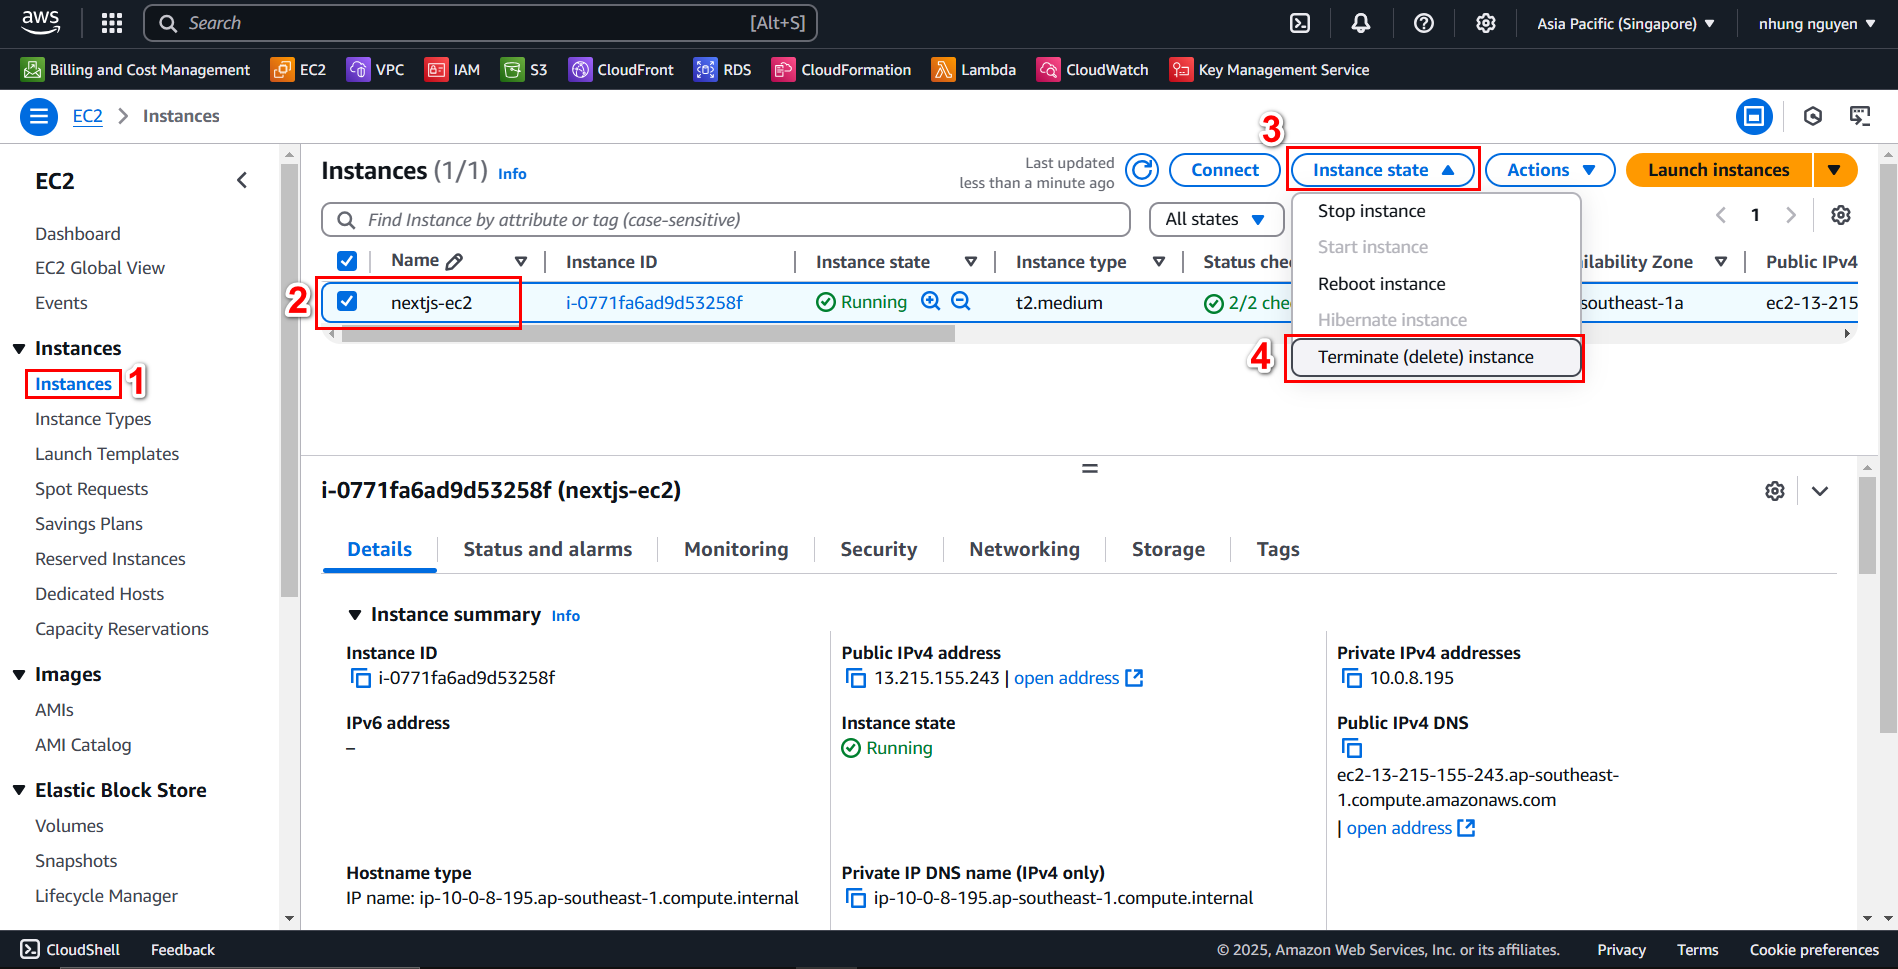
Task: Collapse the Instance summary section
Action: point(354,615)
